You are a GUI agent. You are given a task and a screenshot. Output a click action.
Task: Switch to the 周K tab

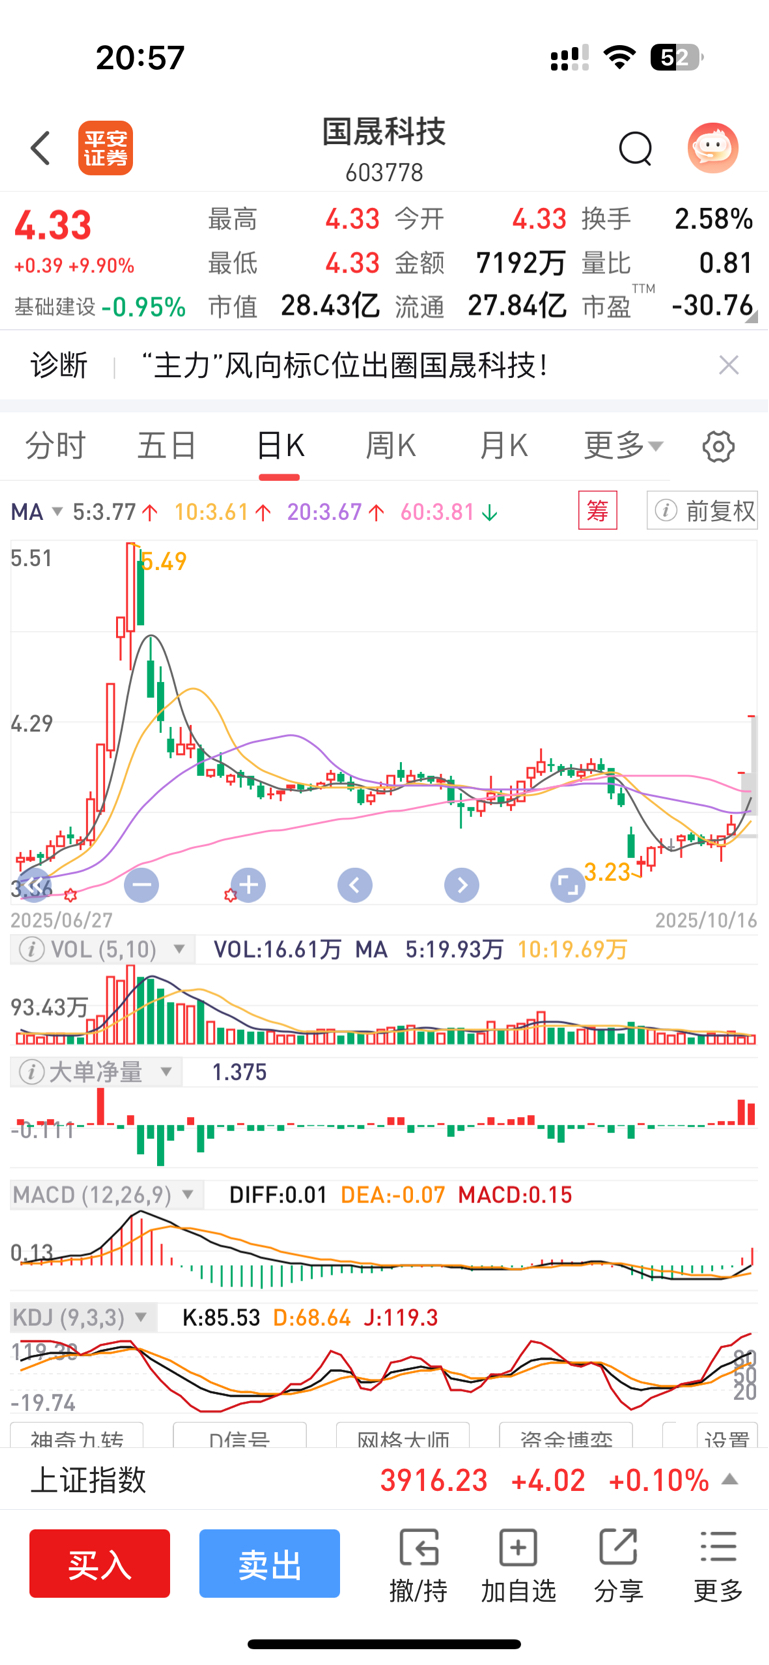click(x=391, y=446)
